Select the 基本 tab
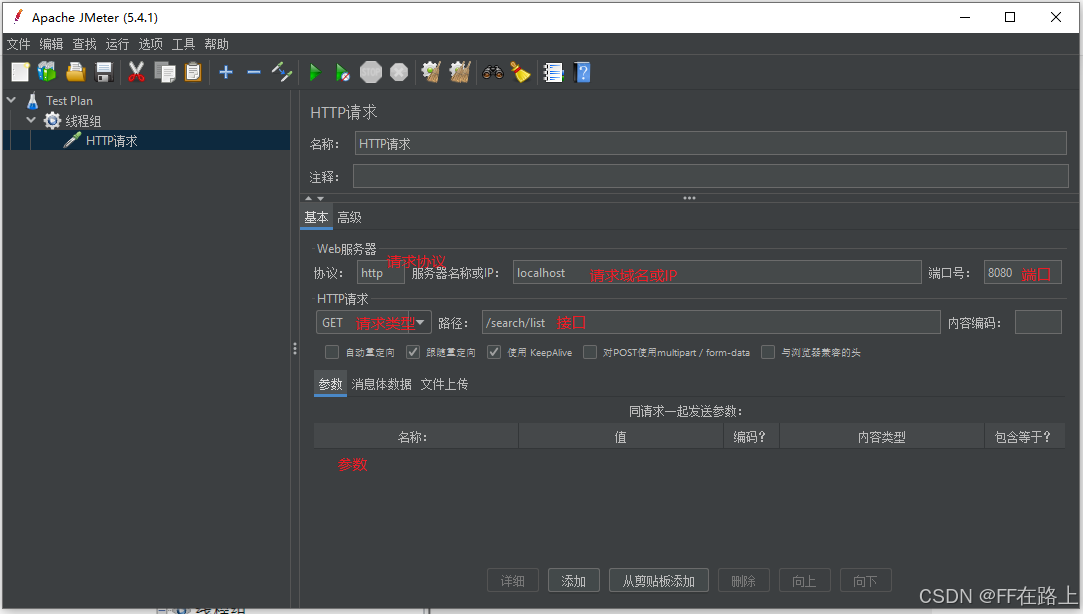1083x614 pixels. pyautogui.click(x=316, y=218)
